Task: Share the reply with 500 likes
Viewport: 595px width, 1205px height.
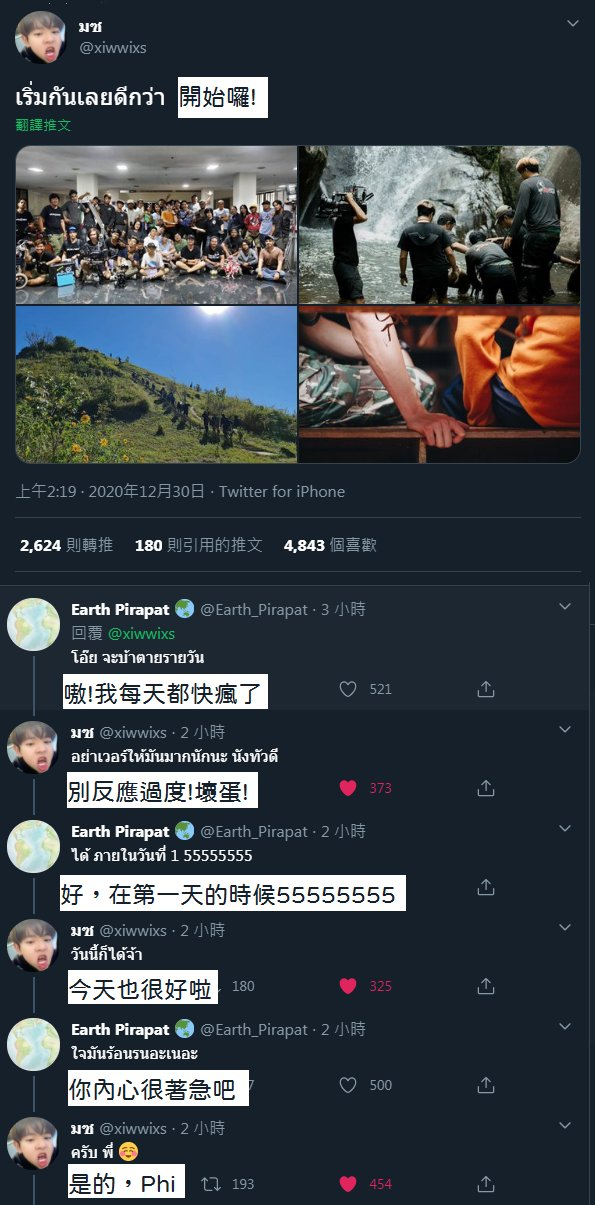Action: pos(486,1085)
